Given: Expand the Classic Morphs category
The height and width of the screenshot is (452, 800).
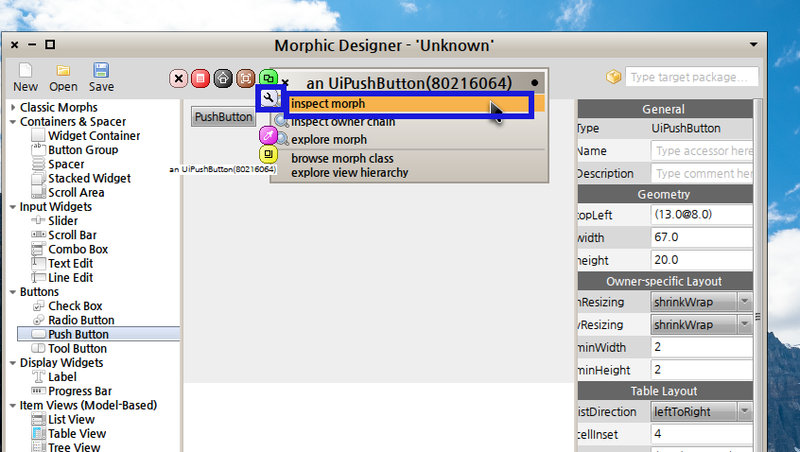Looking at the screenshot, I should click(13, 108).
